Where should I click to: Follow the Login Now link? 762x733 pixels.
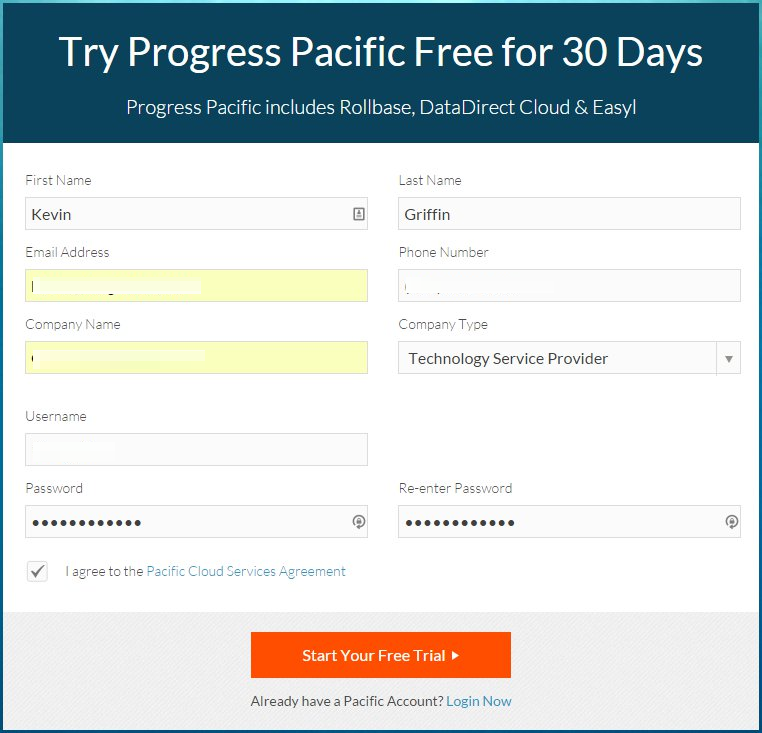[x=478, y=701]
